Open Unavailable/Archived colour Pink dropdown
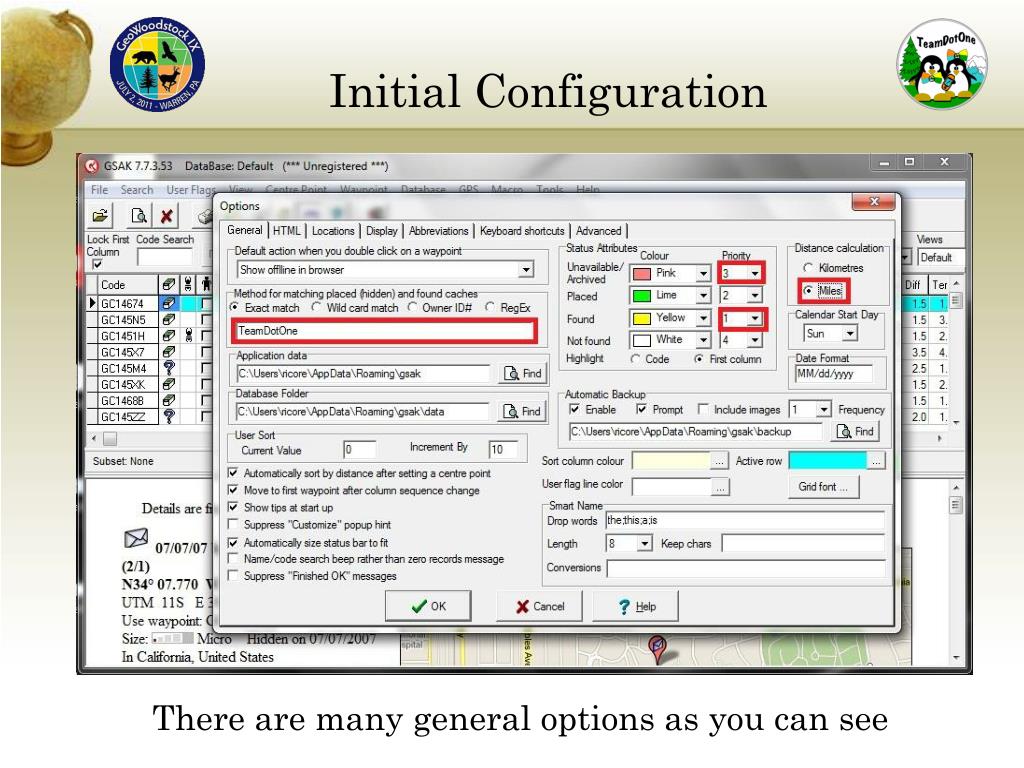The width and height of the screenshot is (1024, 768). click(x=703, y=273)
